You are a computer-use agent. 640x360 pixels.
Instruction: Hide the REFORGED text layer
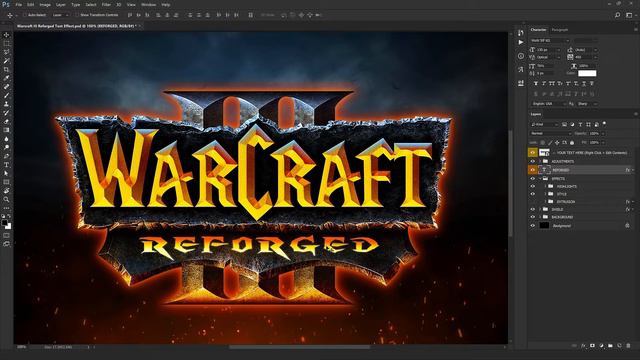tap(533, 170)
